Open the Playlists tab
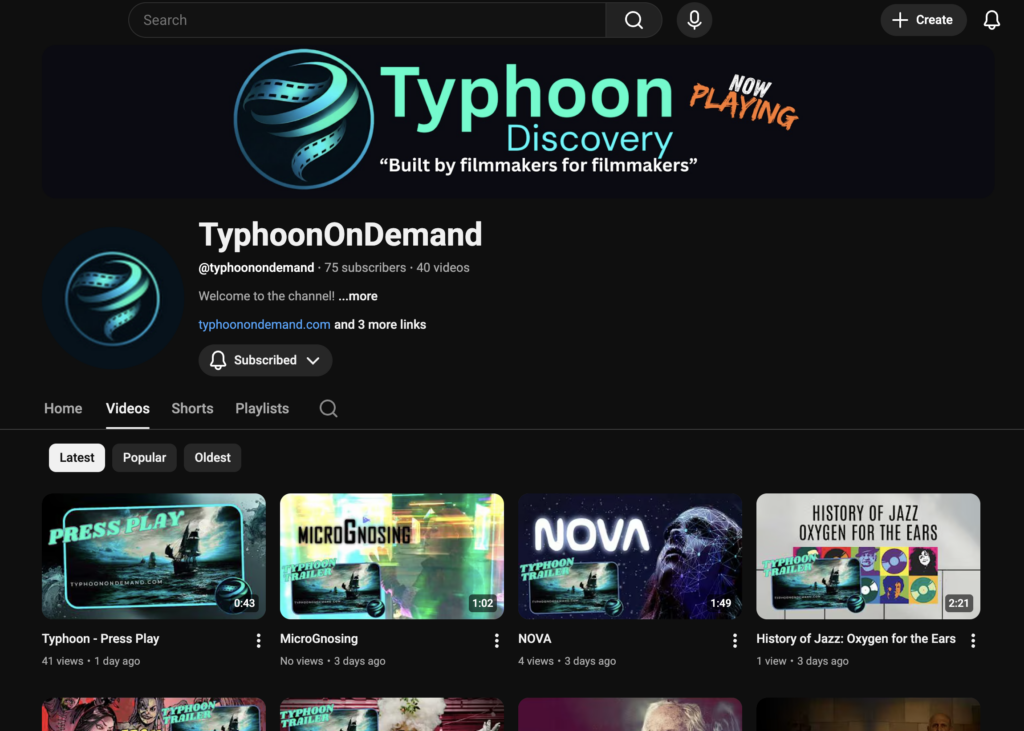The image size is (1024, 731). pos(262,408)
